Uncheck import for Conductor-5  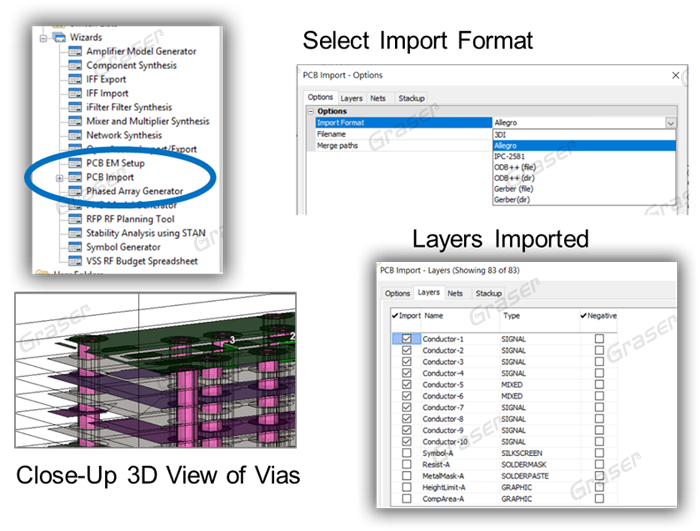pyautogui.click(x=406, y=385)
